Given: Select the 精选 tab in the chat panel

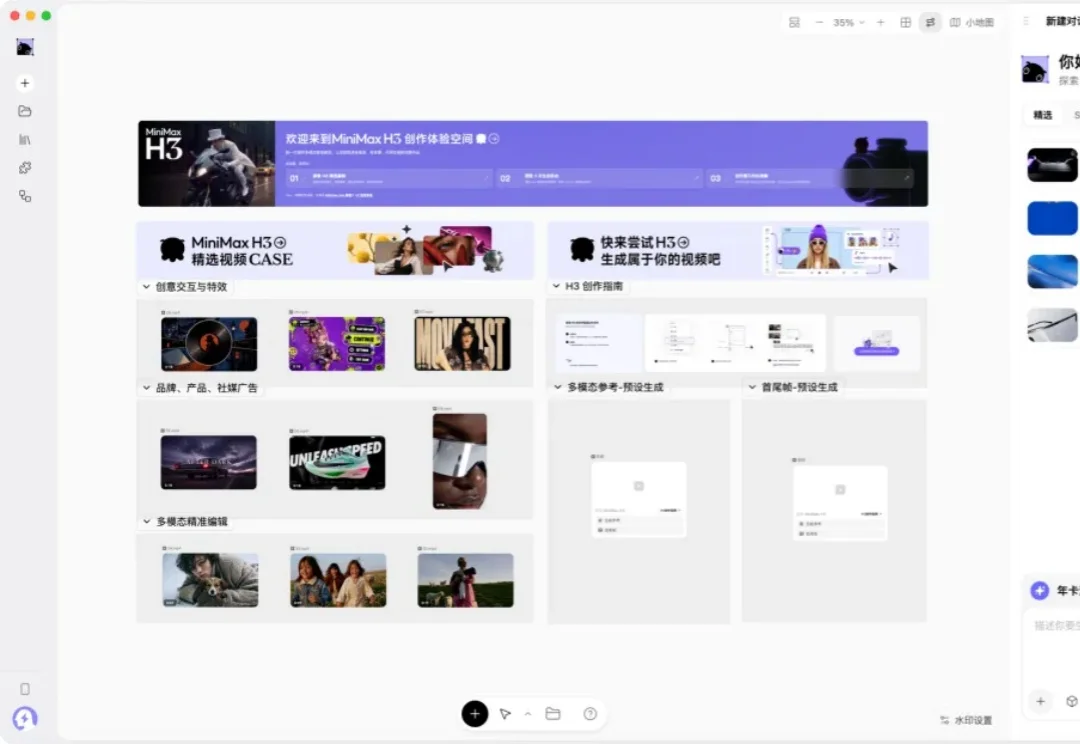Looking at the screenshot, I should click(1042, 115).
